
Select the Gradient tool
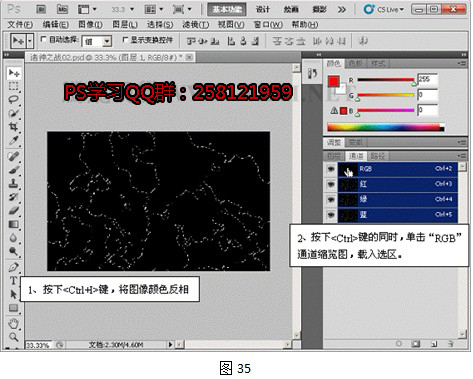click(x=14, y=224)
